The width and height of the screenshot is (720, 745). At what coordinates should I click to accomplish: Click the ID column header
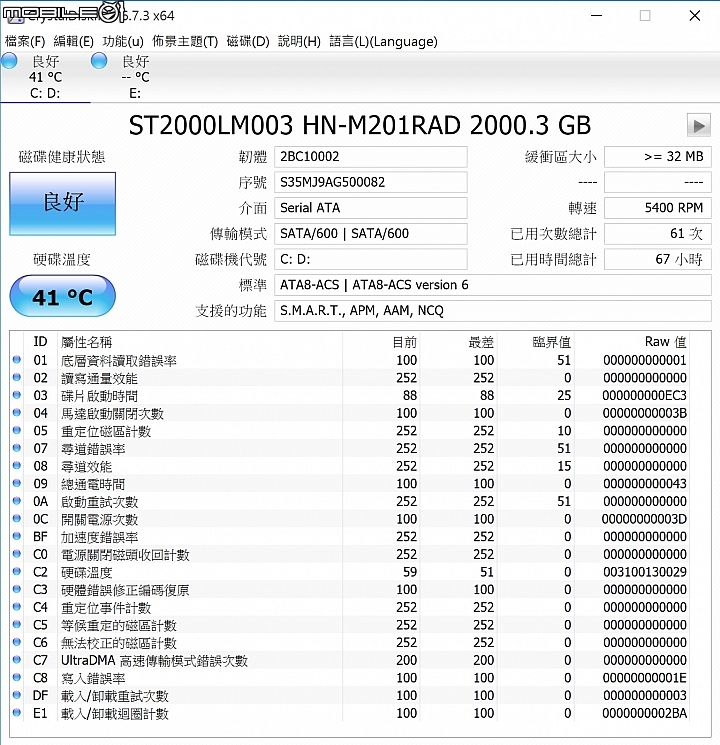tap(40, 342)
